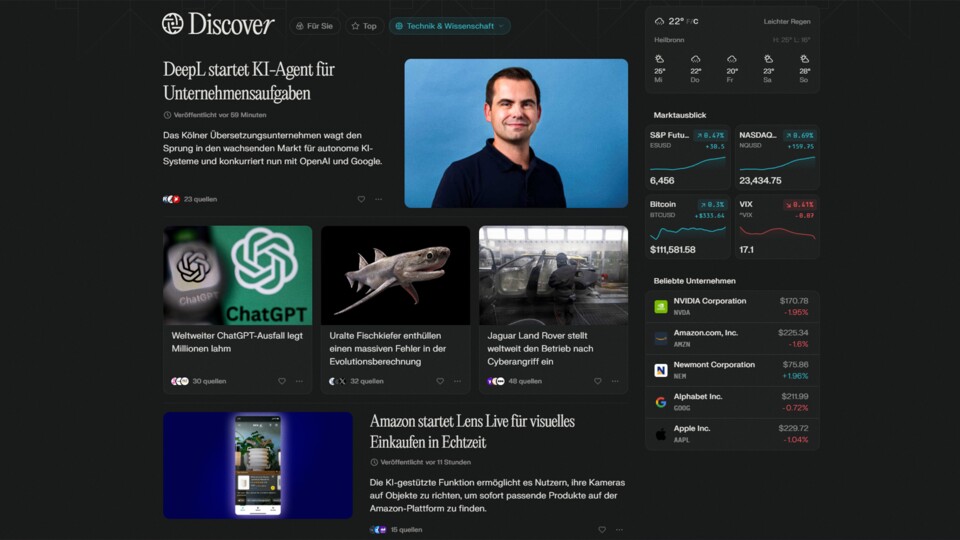960x540 pixels.
Task: Open the Uralte Fischkiefer article headline
Action: [x=388, y=348]
